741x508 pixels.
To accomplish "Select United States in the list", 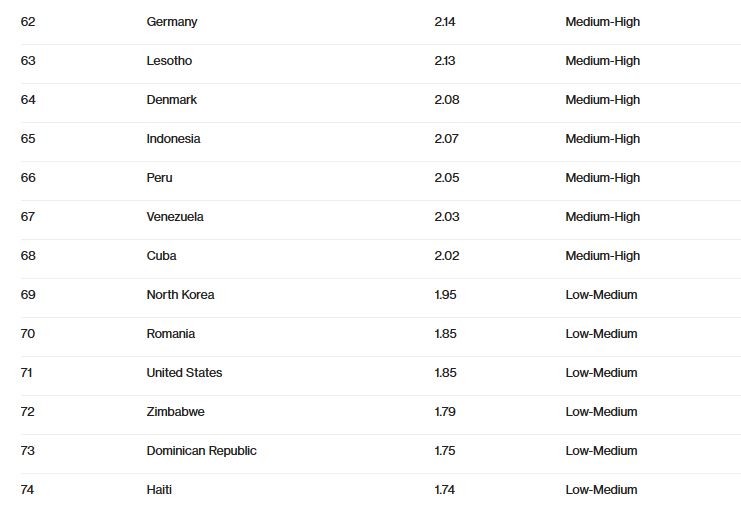I will pyautogui.click(x=184, y=373).
